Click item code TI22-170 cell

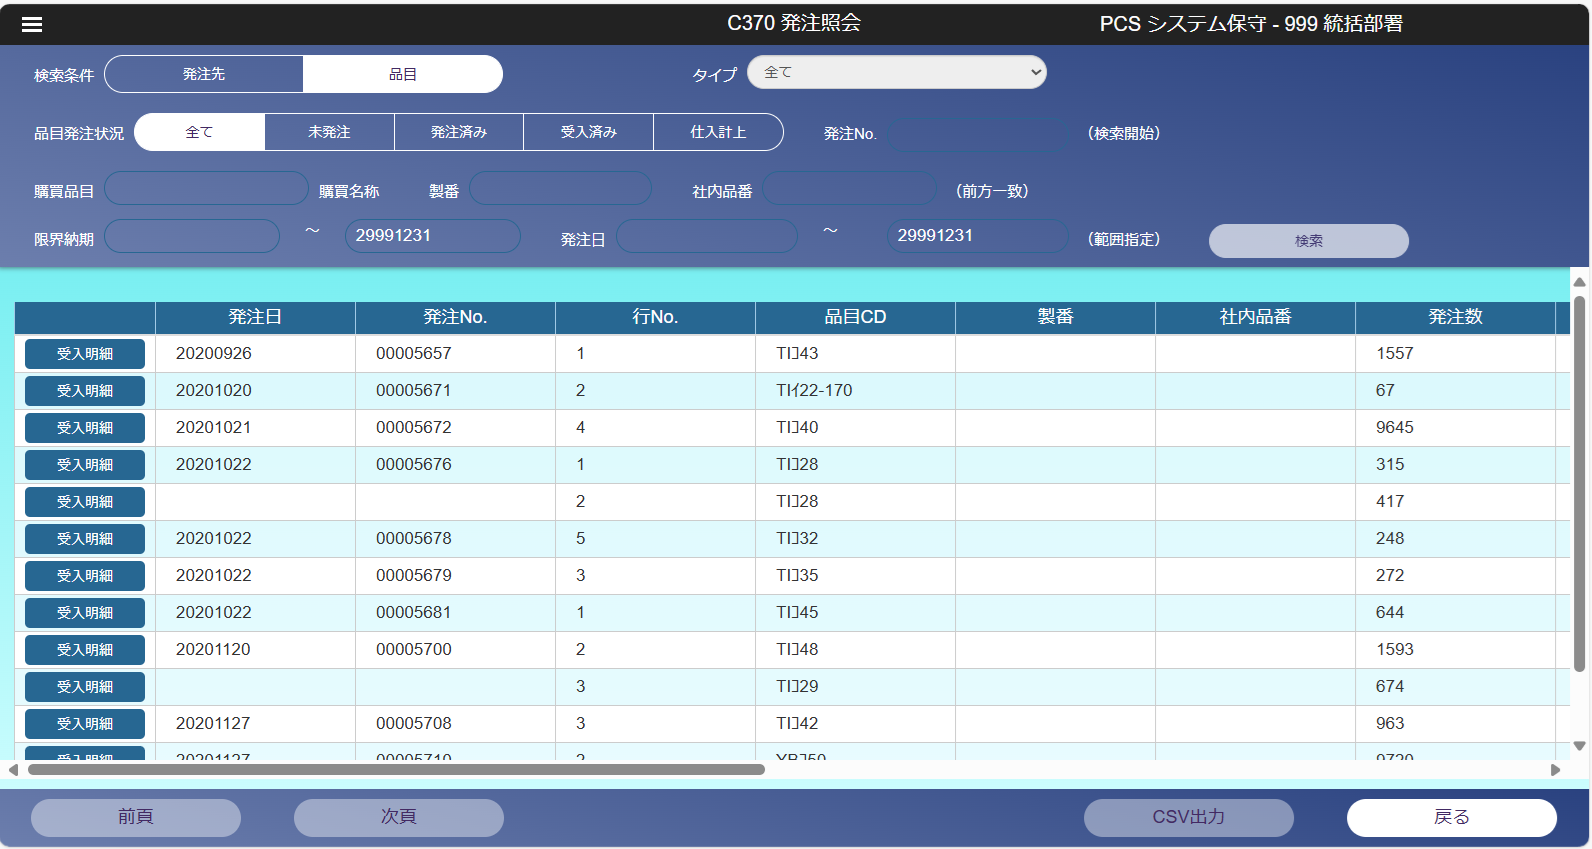coord(855,391)
